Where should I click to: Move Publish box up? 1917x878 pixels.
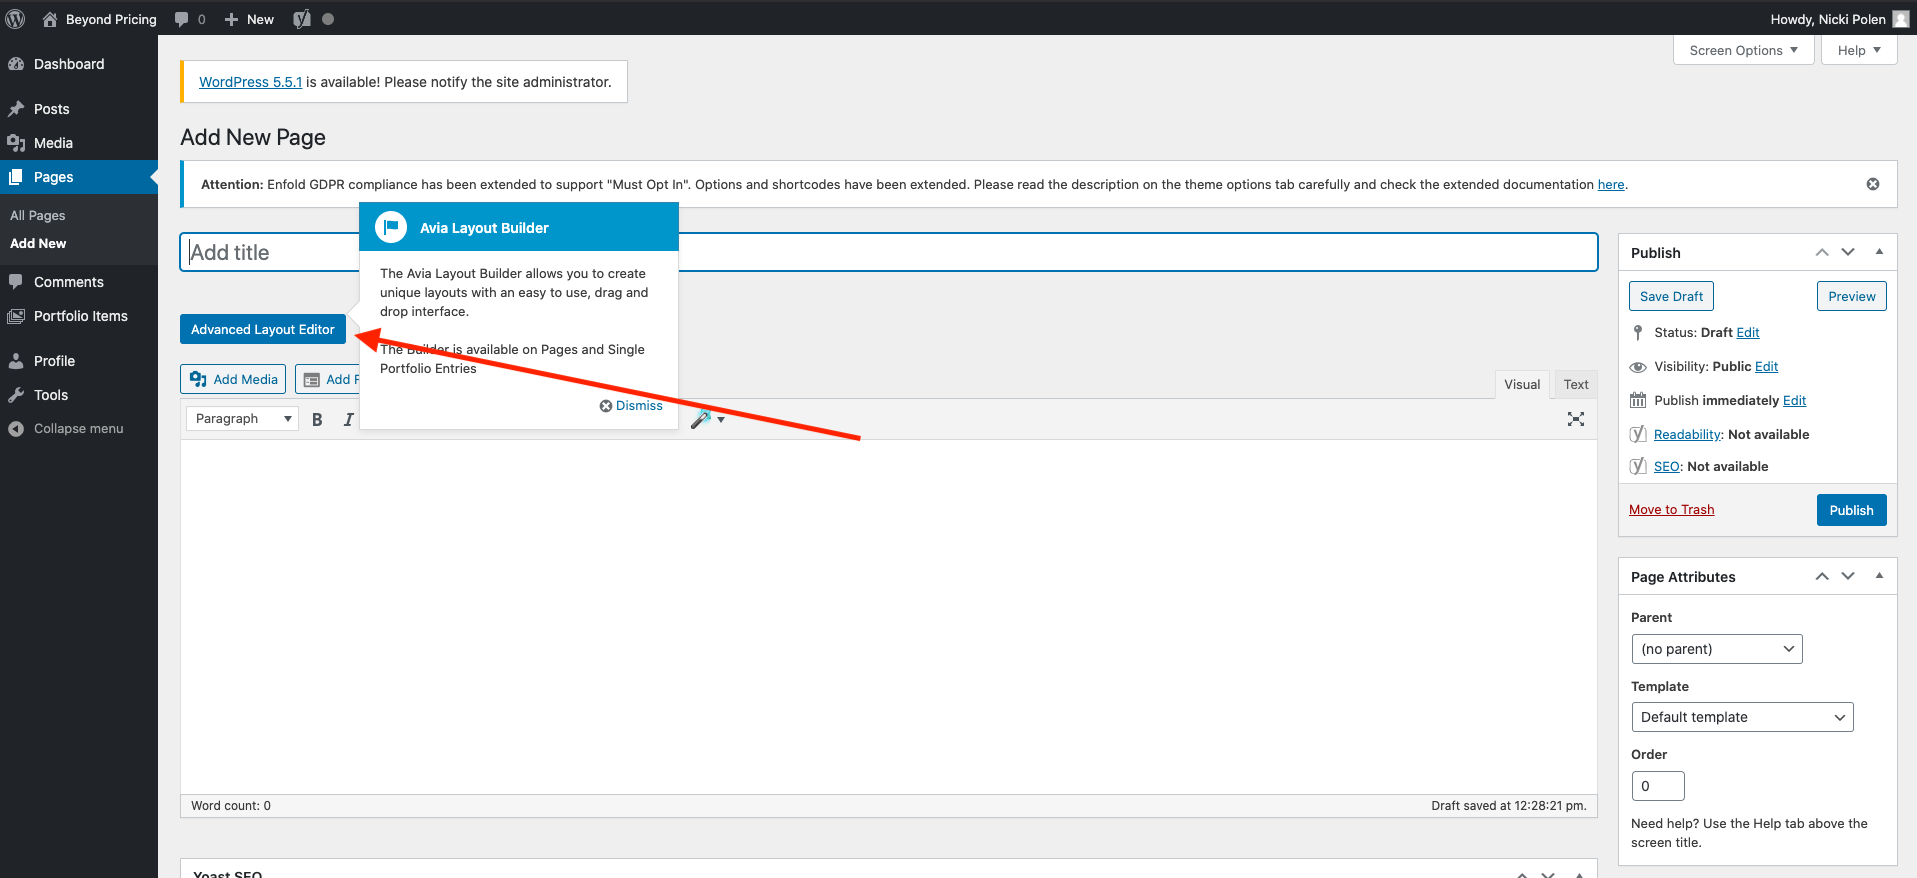[x=1822, y=252]
